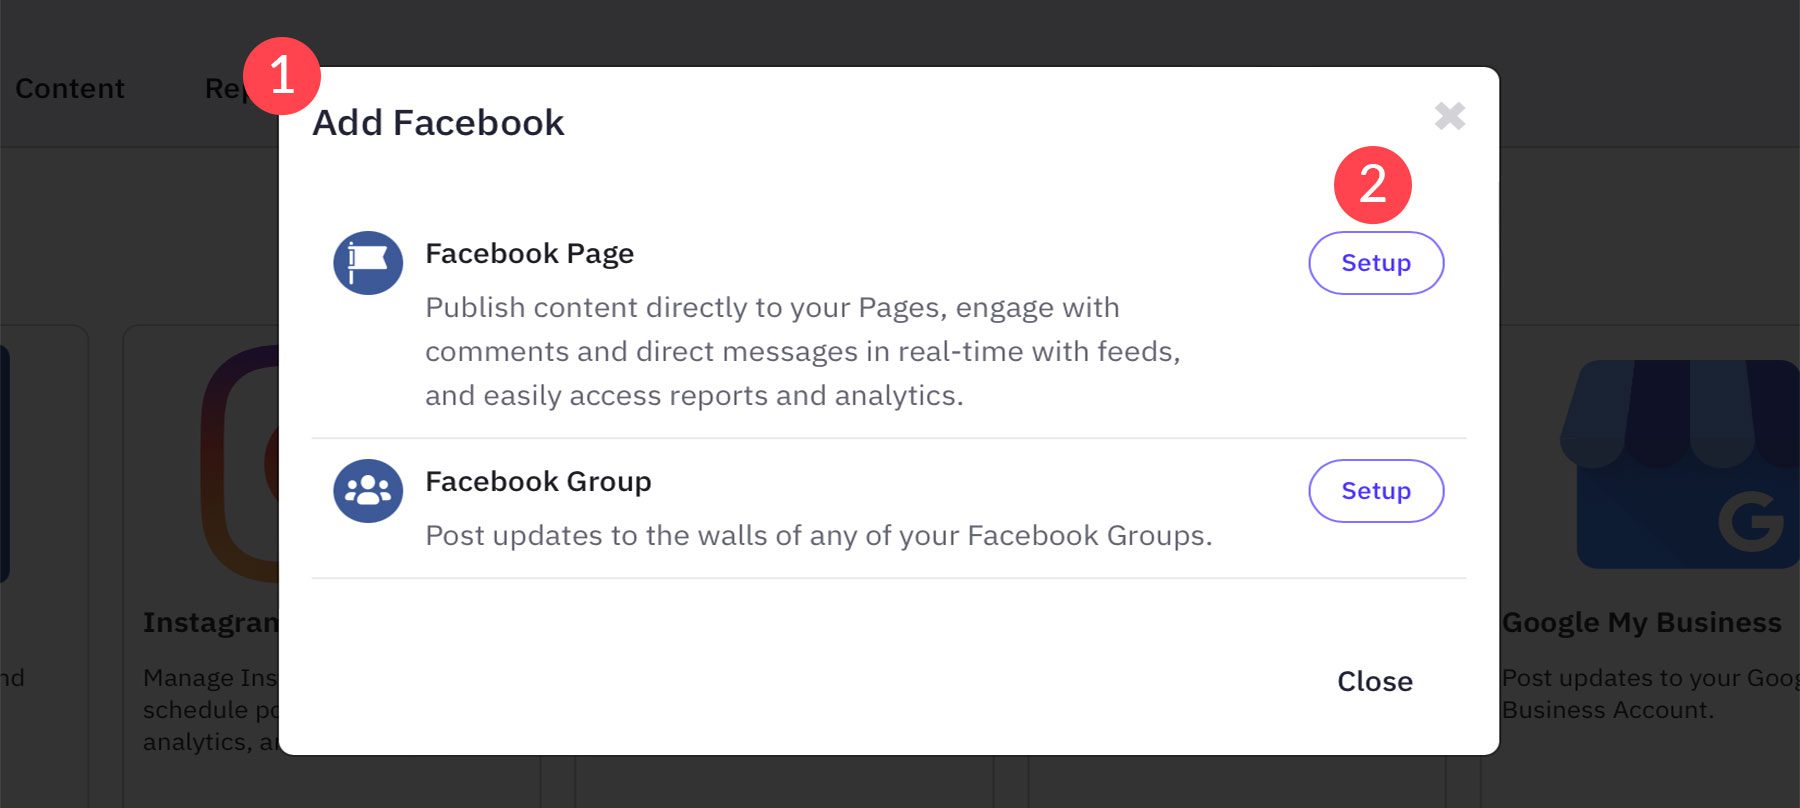This screenshot has width=1800, height=808.
Task: Close the Add Facebook modal with the X
Action: coord(1449,115)
